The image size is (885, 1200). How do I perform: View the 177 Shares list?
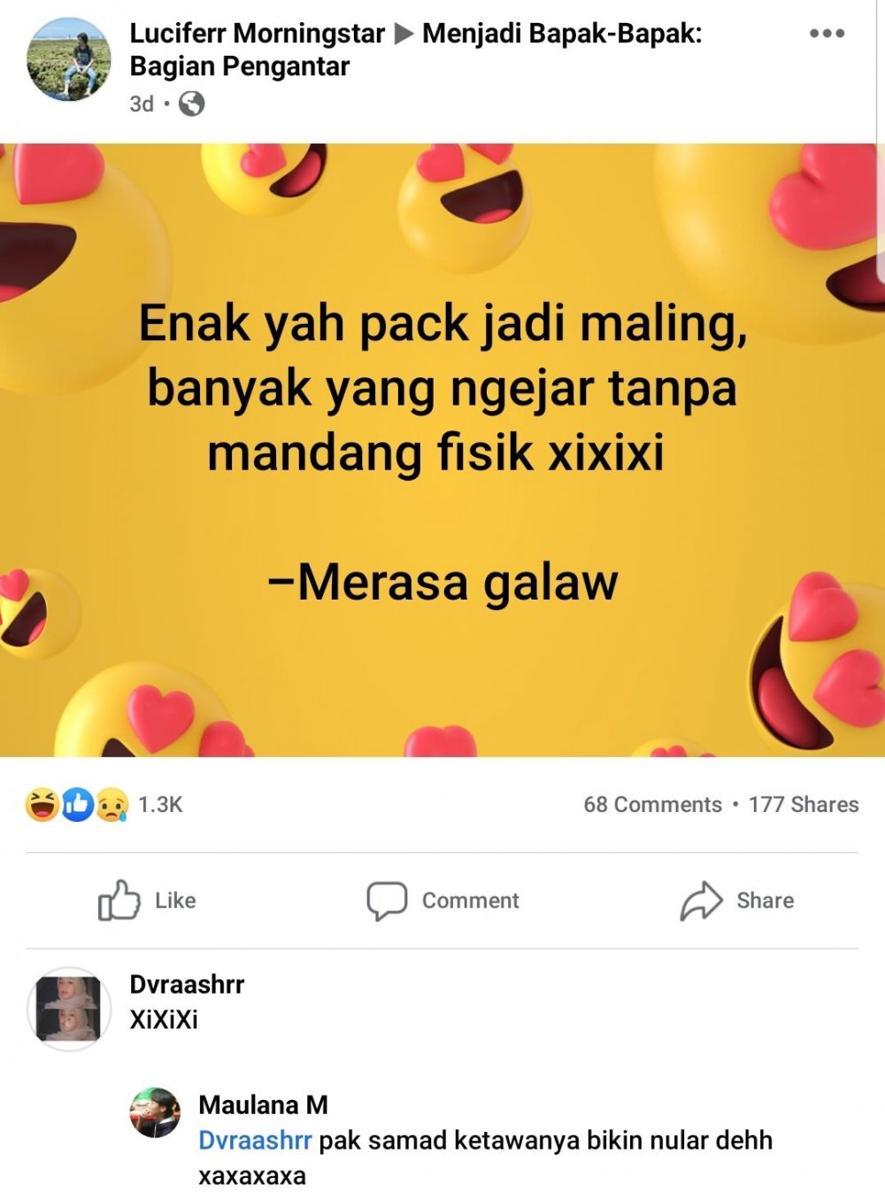coord(803,804)
